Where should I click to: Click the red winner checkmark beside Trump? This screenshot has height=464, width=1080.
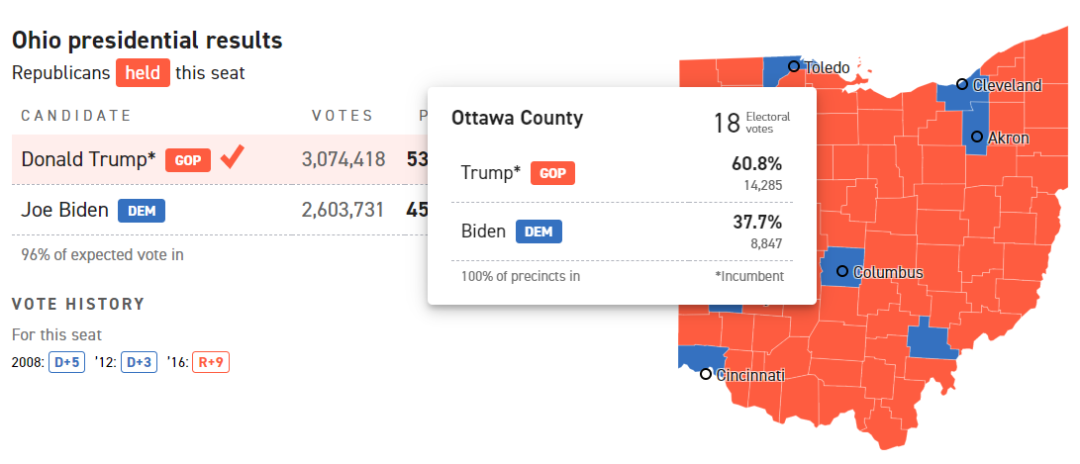232,157
